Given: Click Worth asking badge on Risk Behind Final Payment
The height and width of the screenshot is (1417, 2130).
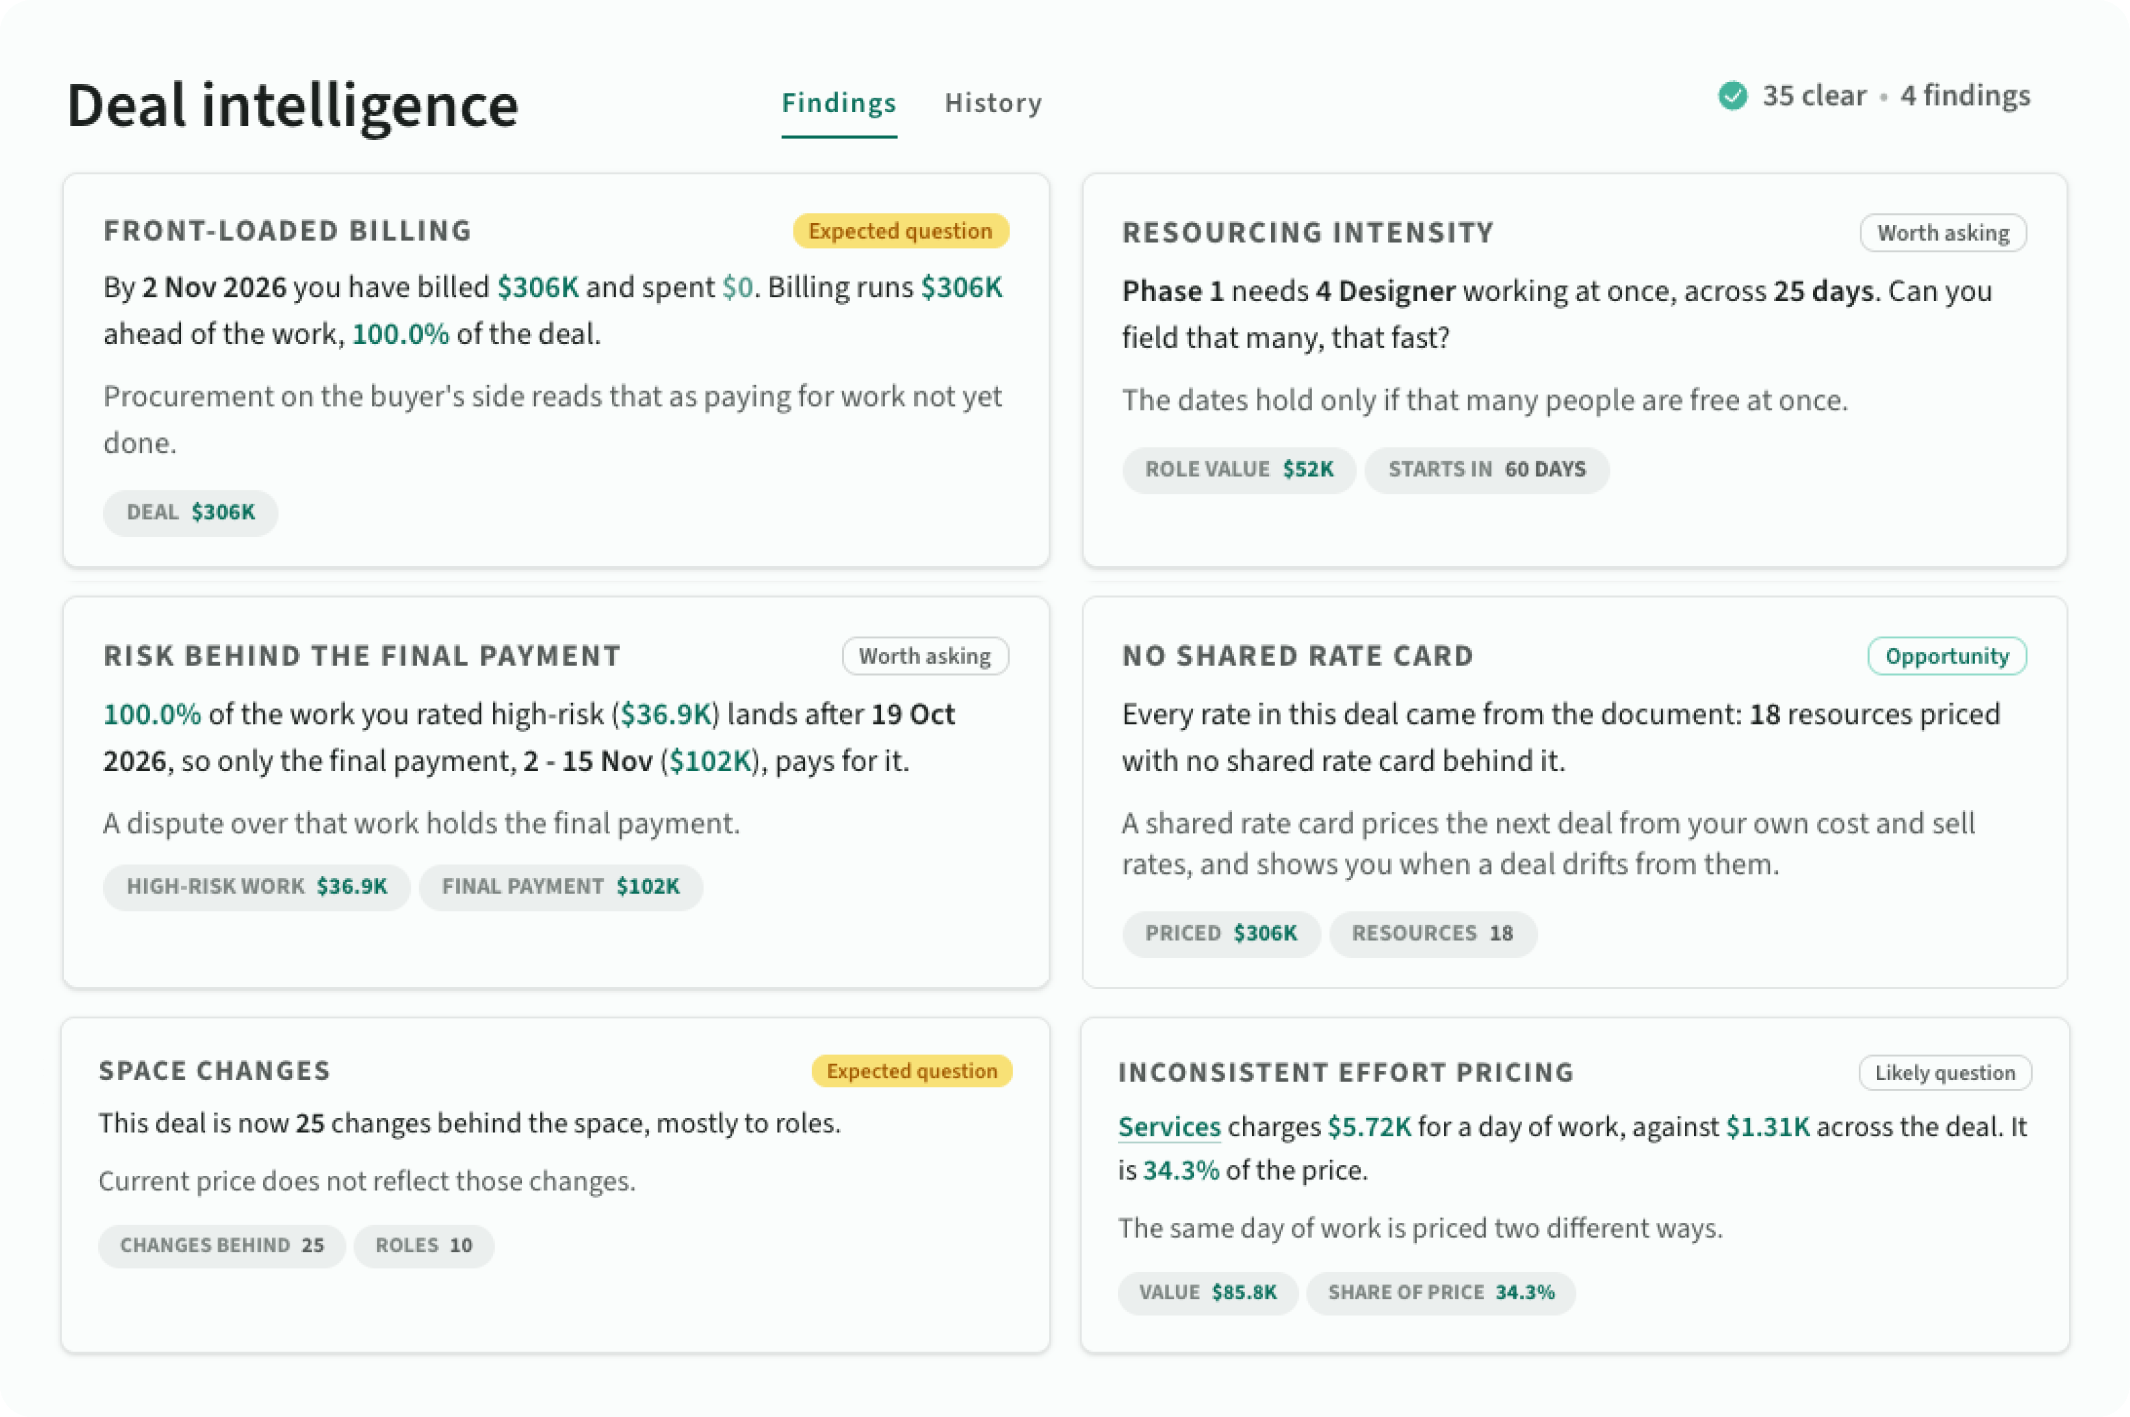Looking at the screenshot, I should pos(925,657).
